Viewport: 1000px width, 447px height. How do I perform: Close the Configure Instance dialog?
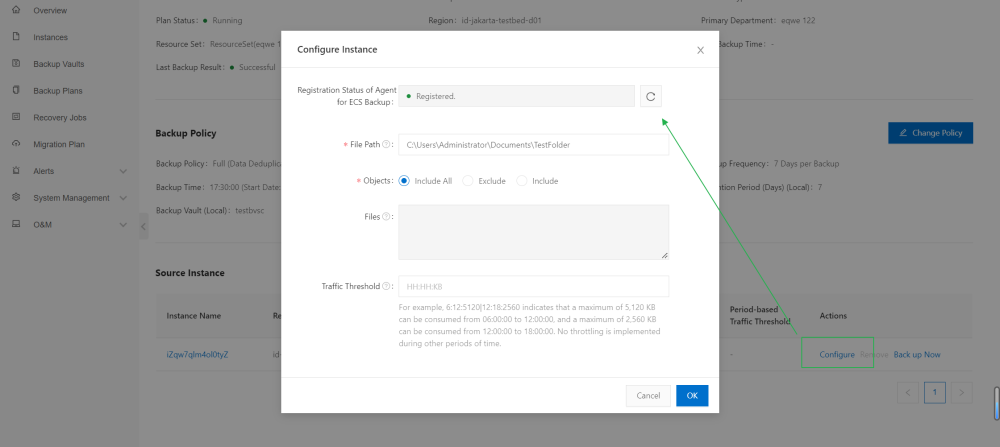point(700,50)
